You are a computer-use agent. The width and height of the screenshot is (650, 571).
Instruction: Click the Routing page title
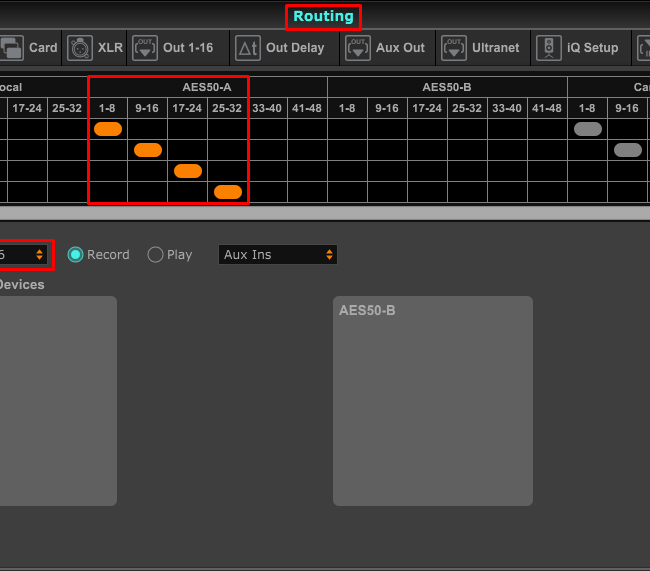coord(323,17)
